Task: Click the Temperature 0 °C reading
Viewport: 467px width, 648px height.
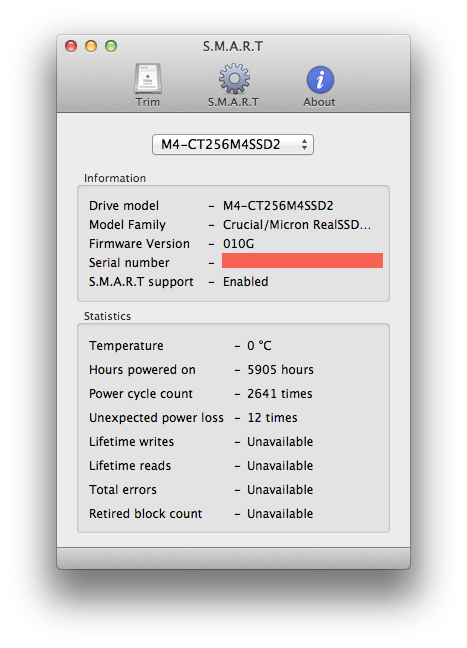Action: coord(259,345)
